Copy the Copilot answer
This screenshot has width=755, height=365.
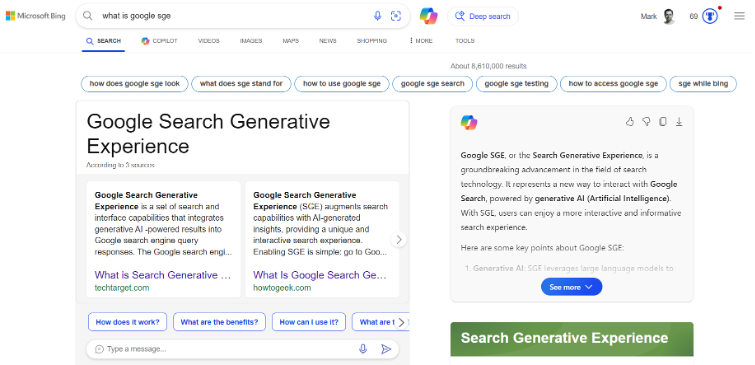click(663, 122)
